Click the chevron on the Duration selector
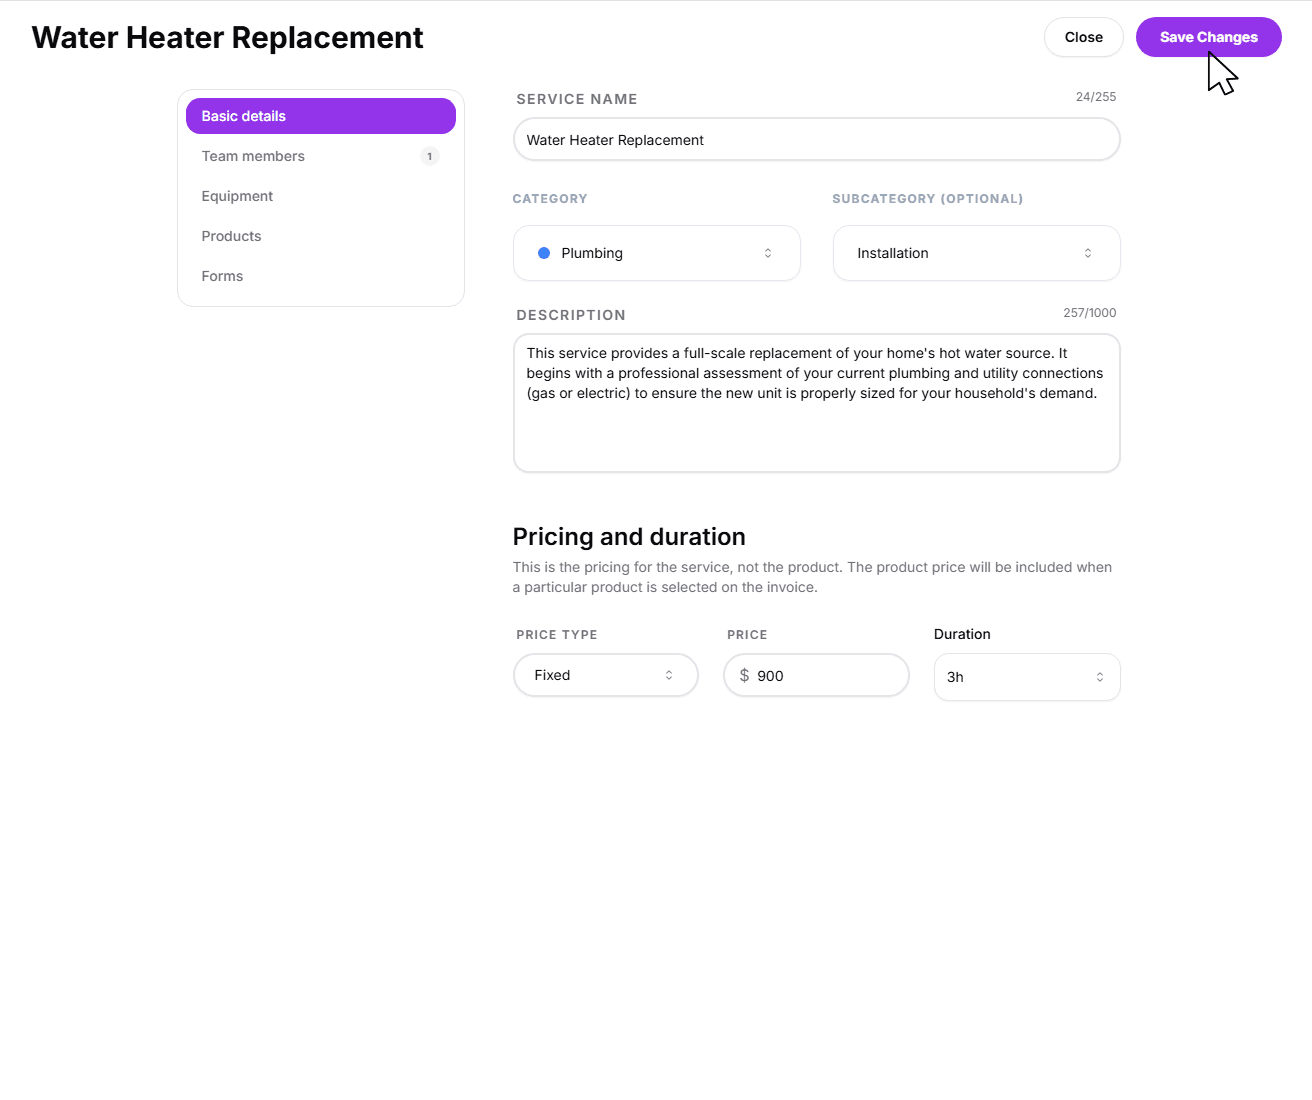 [x=1099, y=677]
